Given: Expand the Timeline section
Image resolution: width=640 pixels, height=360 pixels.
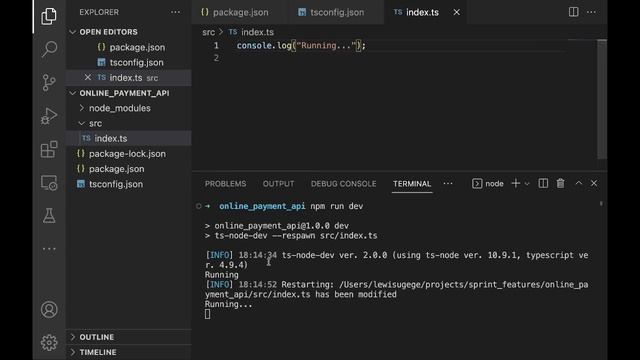Looking at the screenshot, I should click(129, 352).
